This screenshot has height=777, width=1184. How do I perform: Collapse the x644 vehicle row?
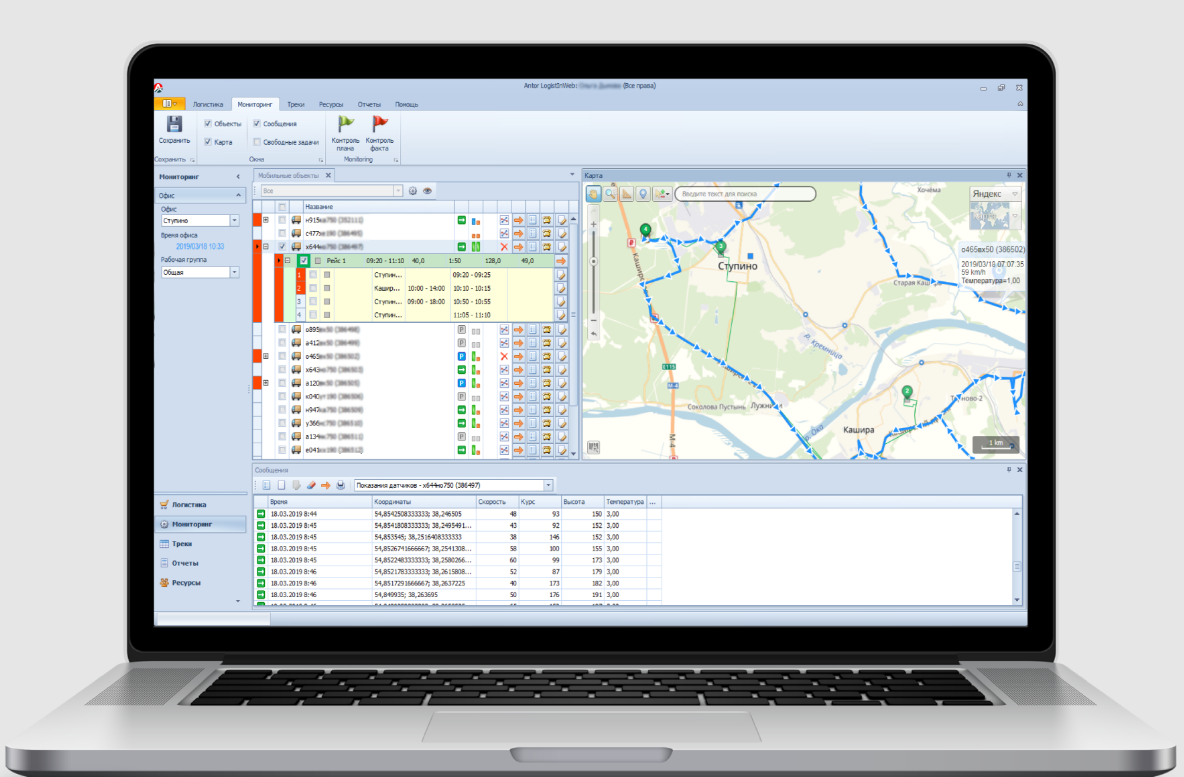pos(266,247)
